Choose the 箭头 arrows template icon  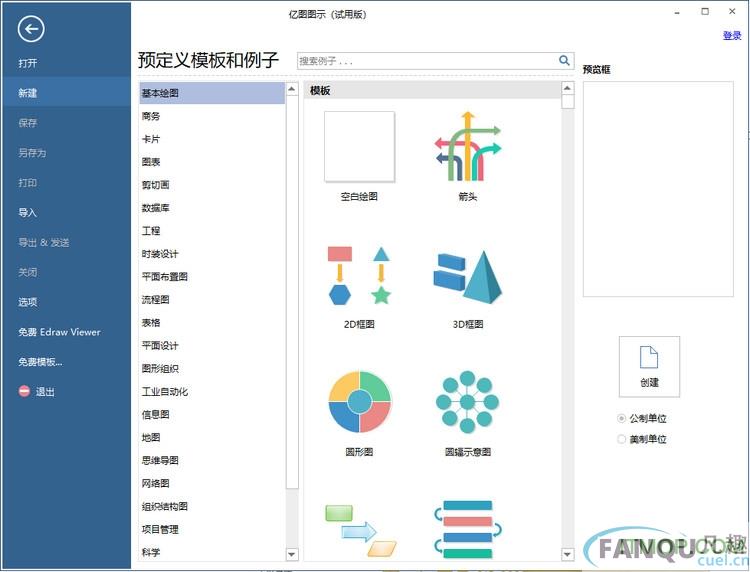467,147
